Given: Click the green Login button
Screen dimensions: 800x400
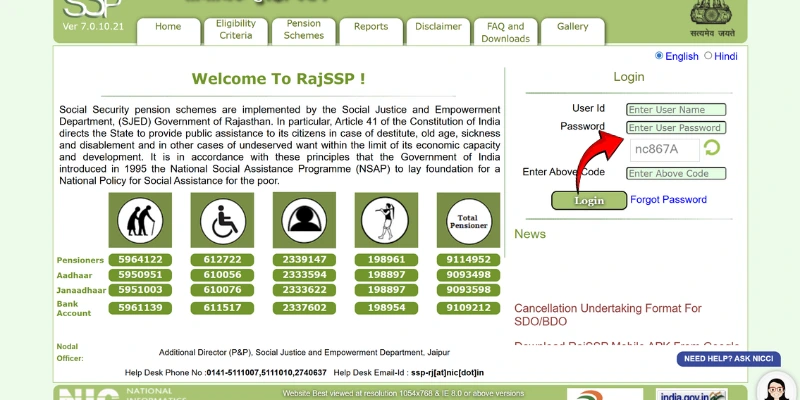Looking at the screenshot, I should (589, 201).
